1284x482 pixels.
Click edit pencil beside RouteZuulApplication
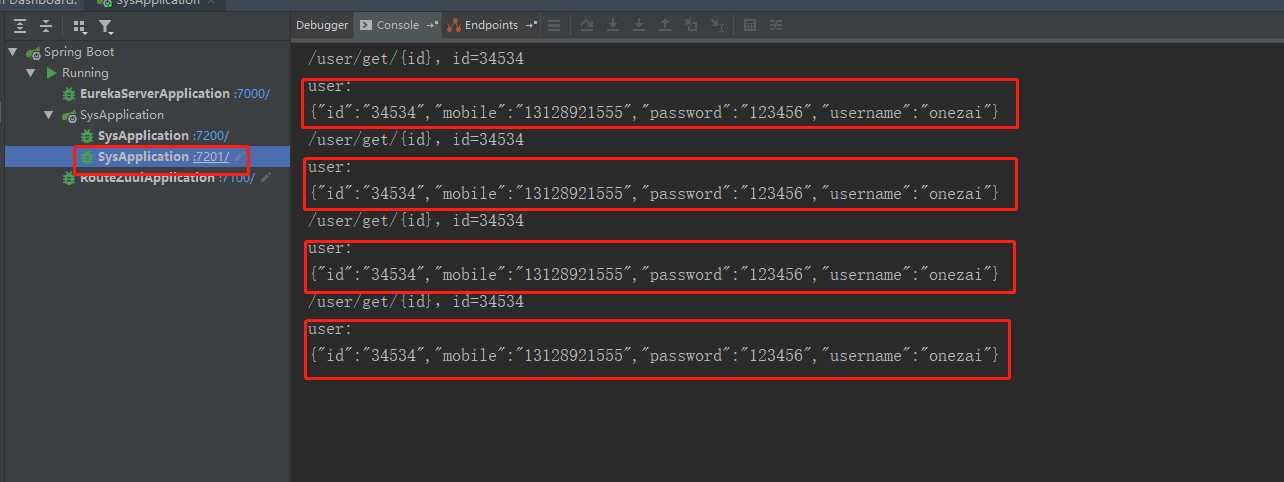(x=265, y=178)
